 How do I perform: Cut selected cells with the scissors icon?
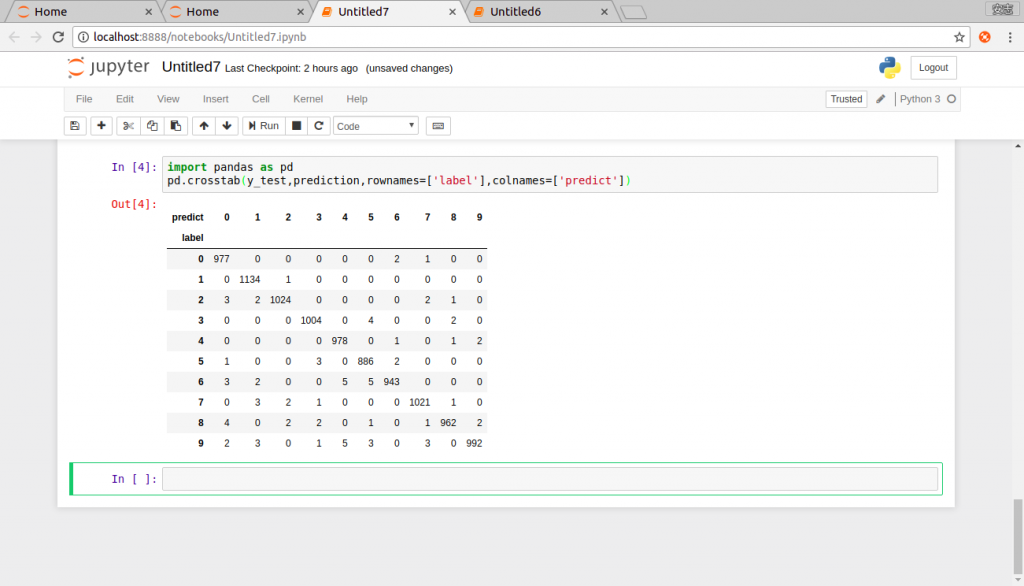coord(128,125)
